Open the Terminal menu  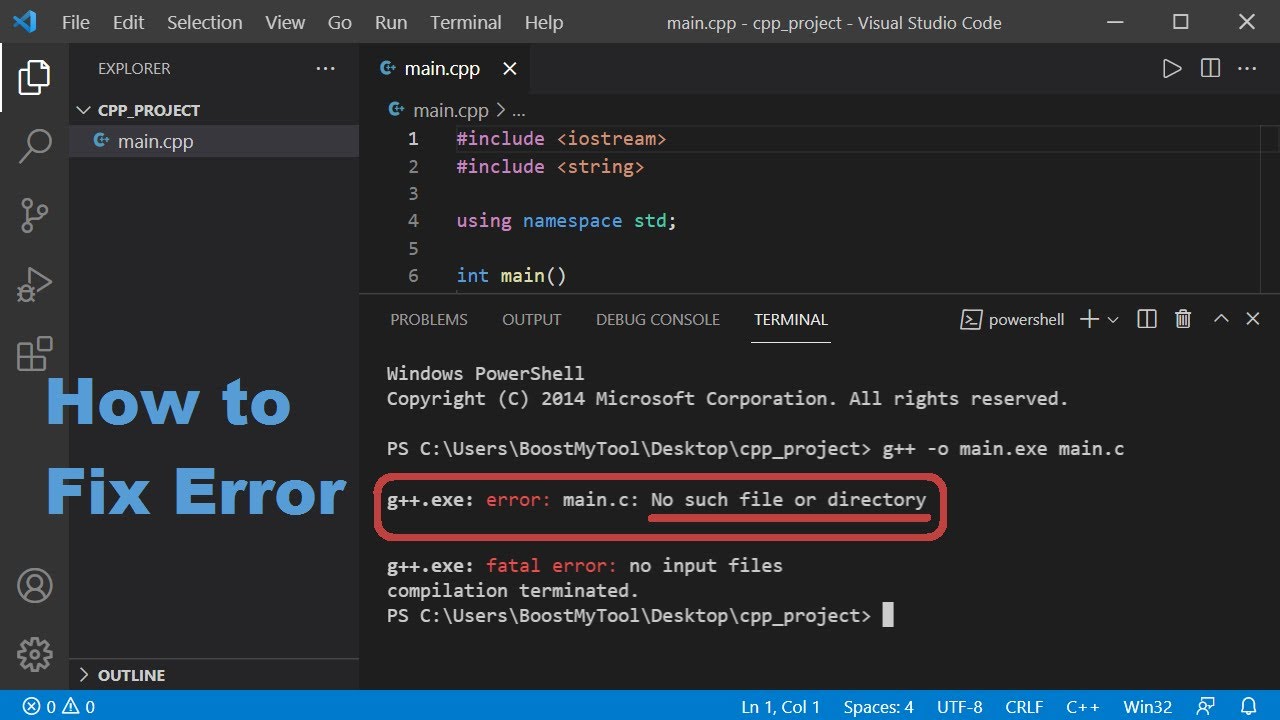click(x=466, y=22)
